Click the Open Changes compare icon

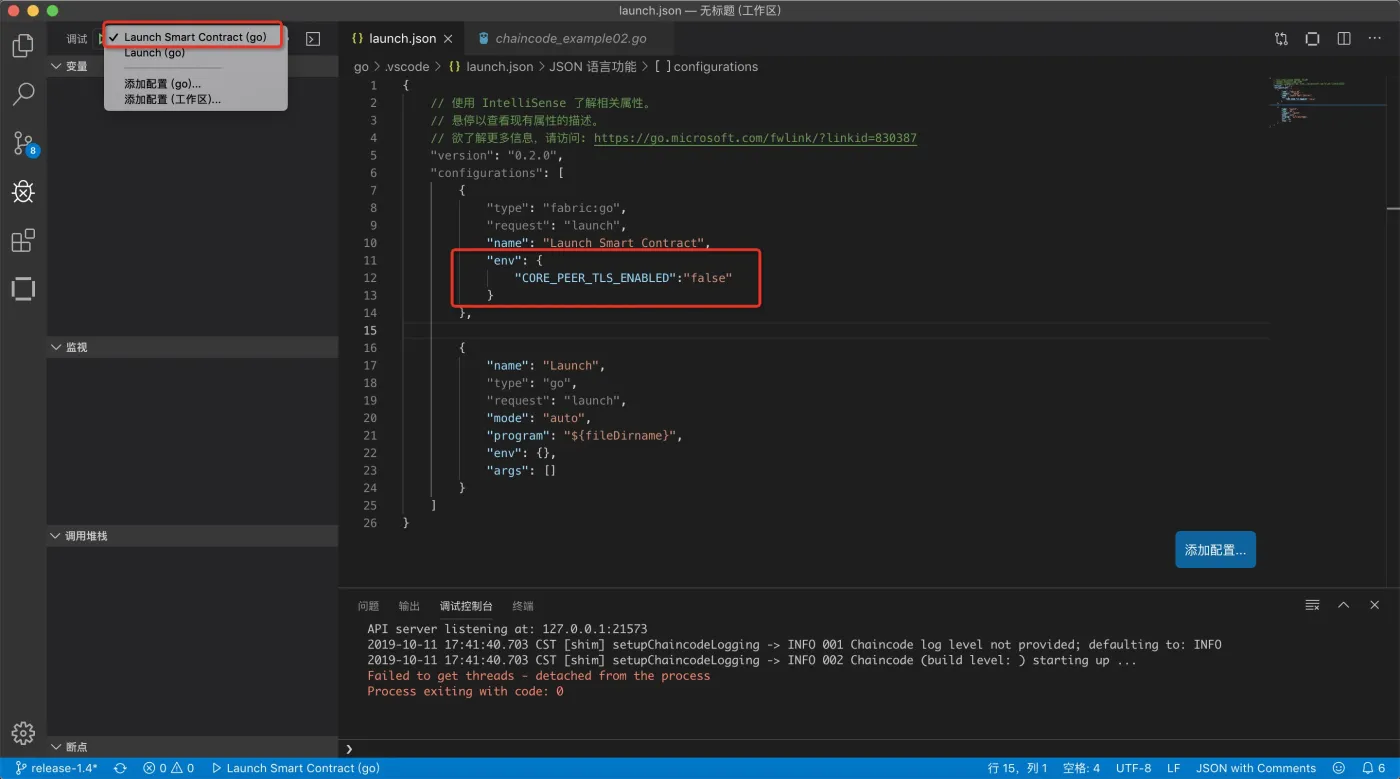coord(1281,39)
